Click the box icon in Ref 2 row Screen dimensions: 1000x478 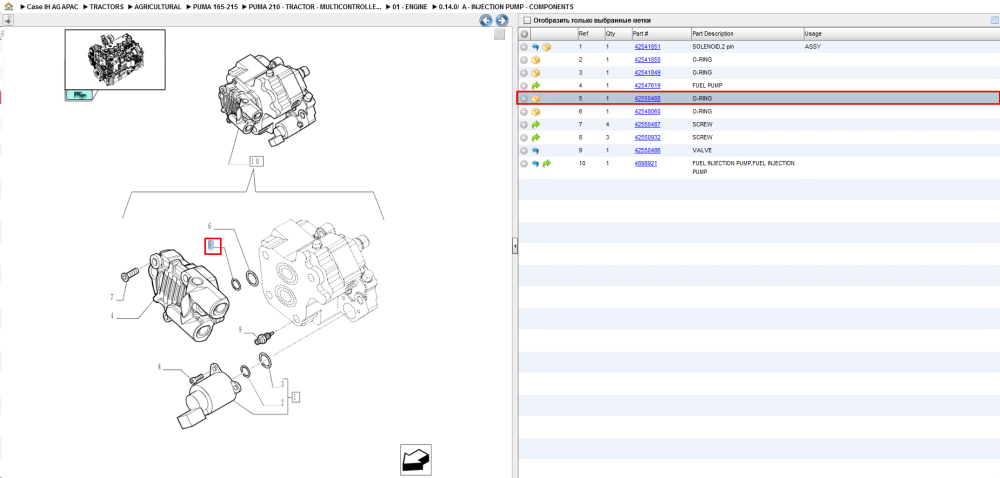coord(536,60)
